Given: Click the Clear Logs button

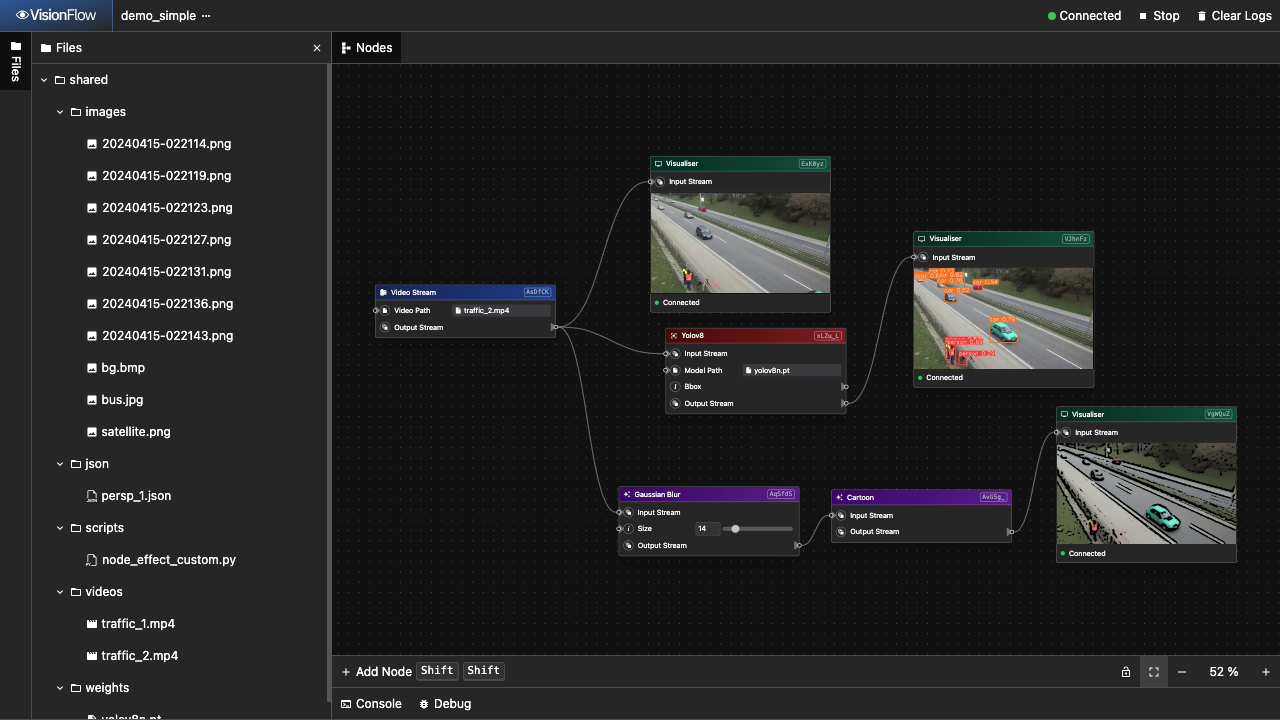Looking at the screenshot, I should tap(1234, 16).
